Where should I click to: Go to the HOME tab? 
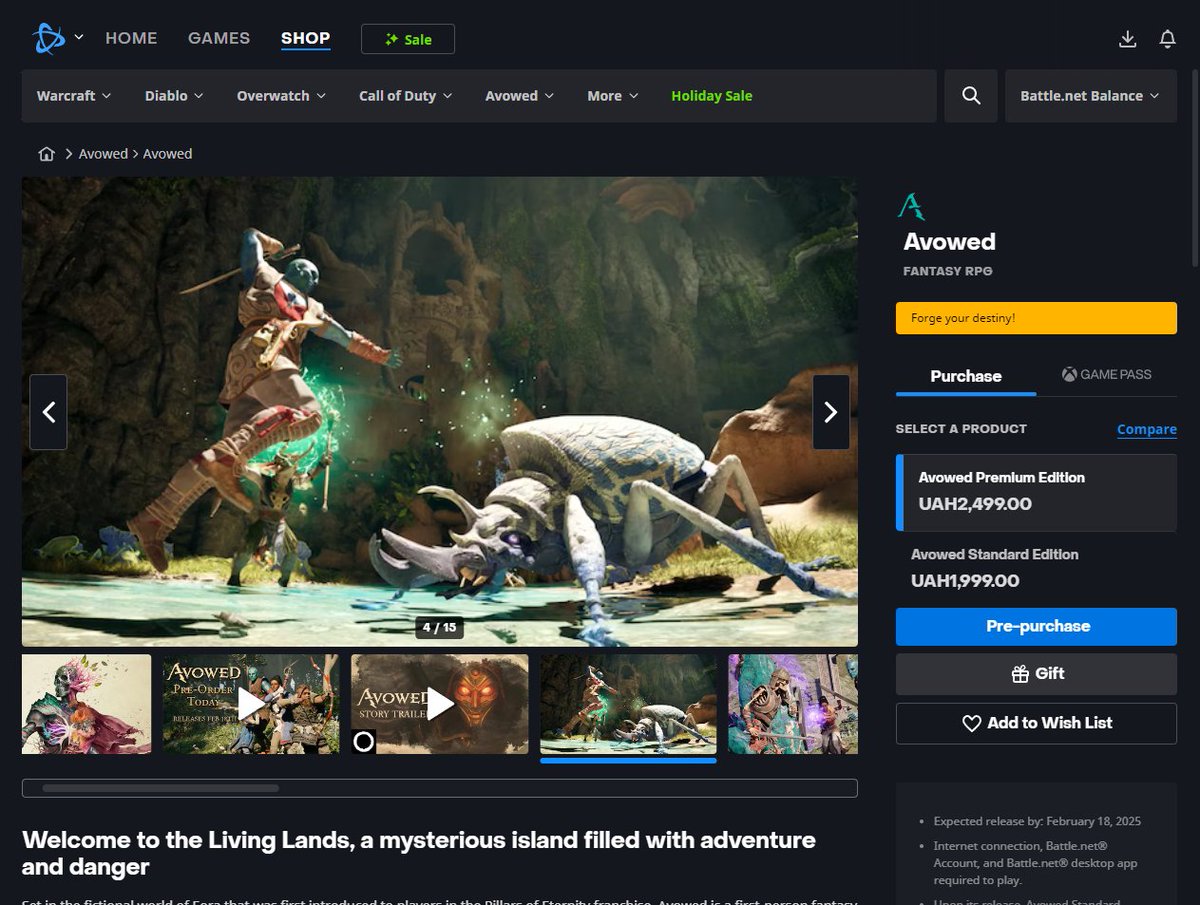point(131,38)
